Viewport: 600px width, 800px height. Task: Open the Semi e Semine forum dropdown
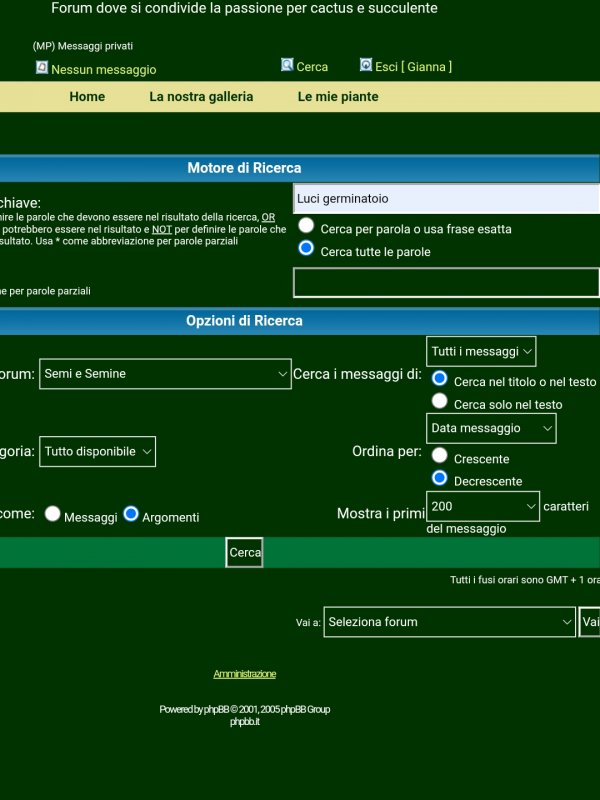[165, 374]
